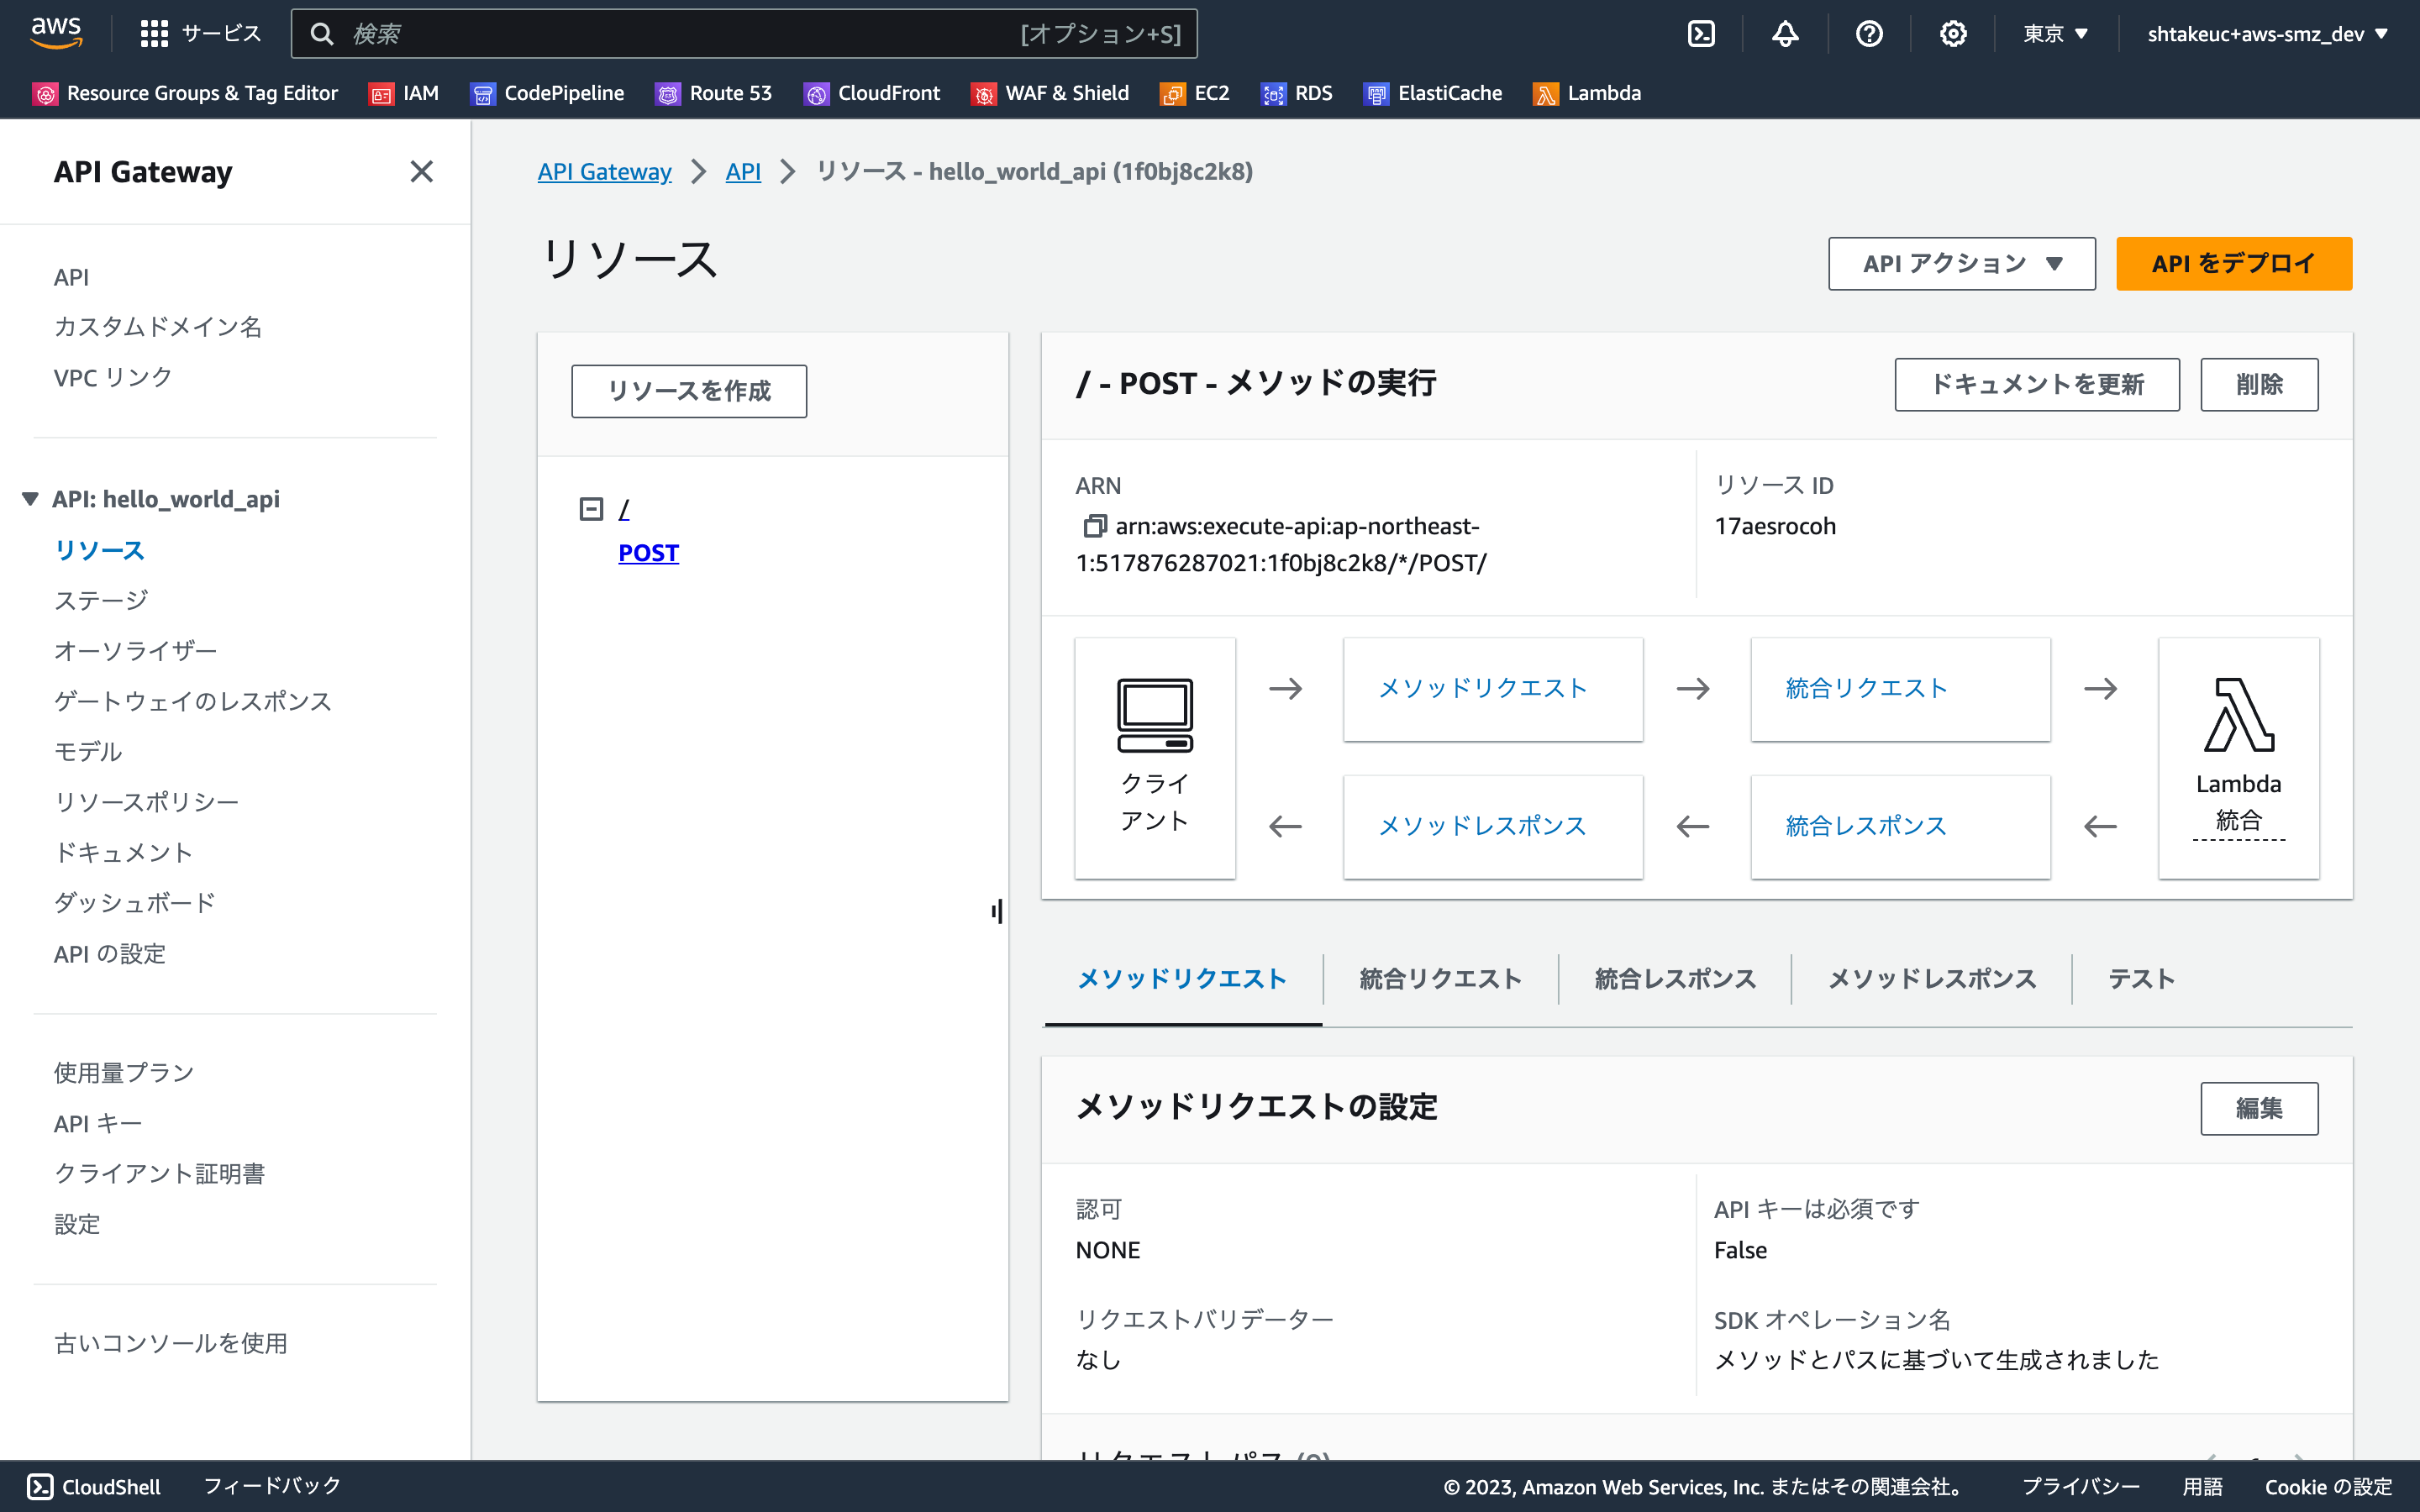
Task: Open the settings gear icon
Action: point(1953,34)
